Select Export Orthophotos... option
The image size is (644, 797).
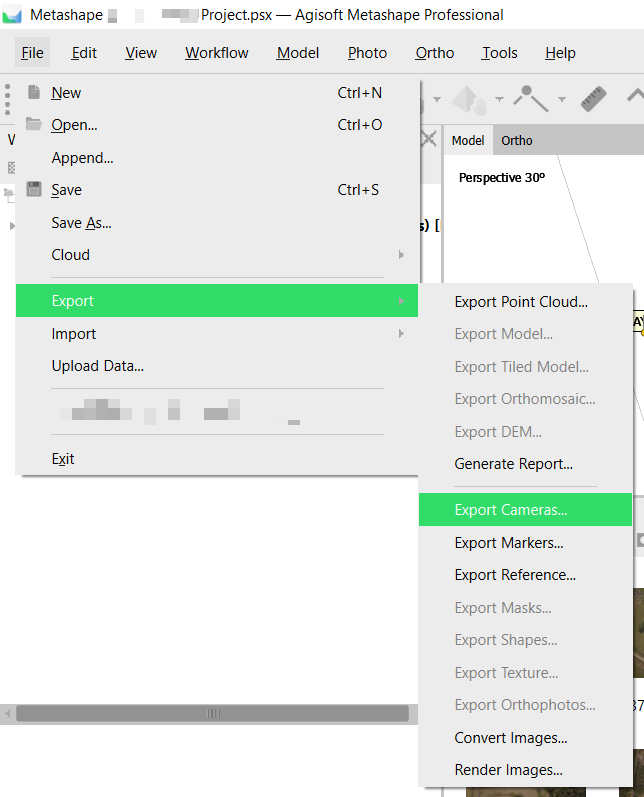(526, 704)
